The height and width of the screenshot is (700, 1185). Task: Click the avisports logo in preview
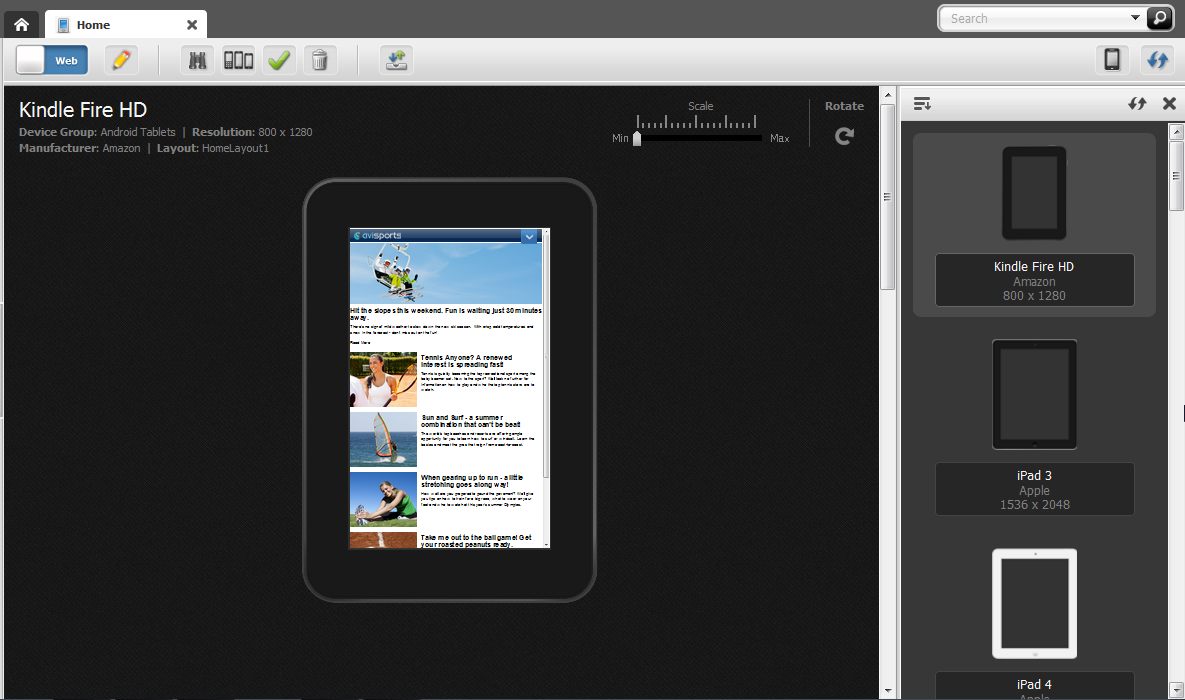(x=378, y=236)
